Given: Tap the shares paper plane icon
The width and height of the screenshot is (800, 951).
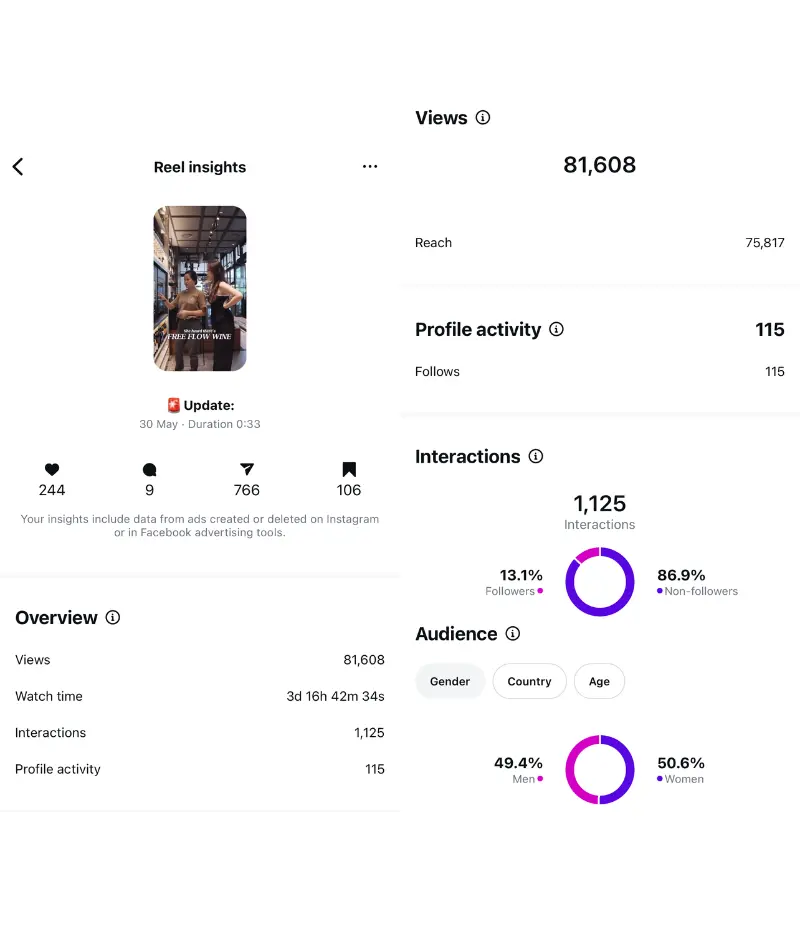Looking at the screenshot, I should click(247, 469).
